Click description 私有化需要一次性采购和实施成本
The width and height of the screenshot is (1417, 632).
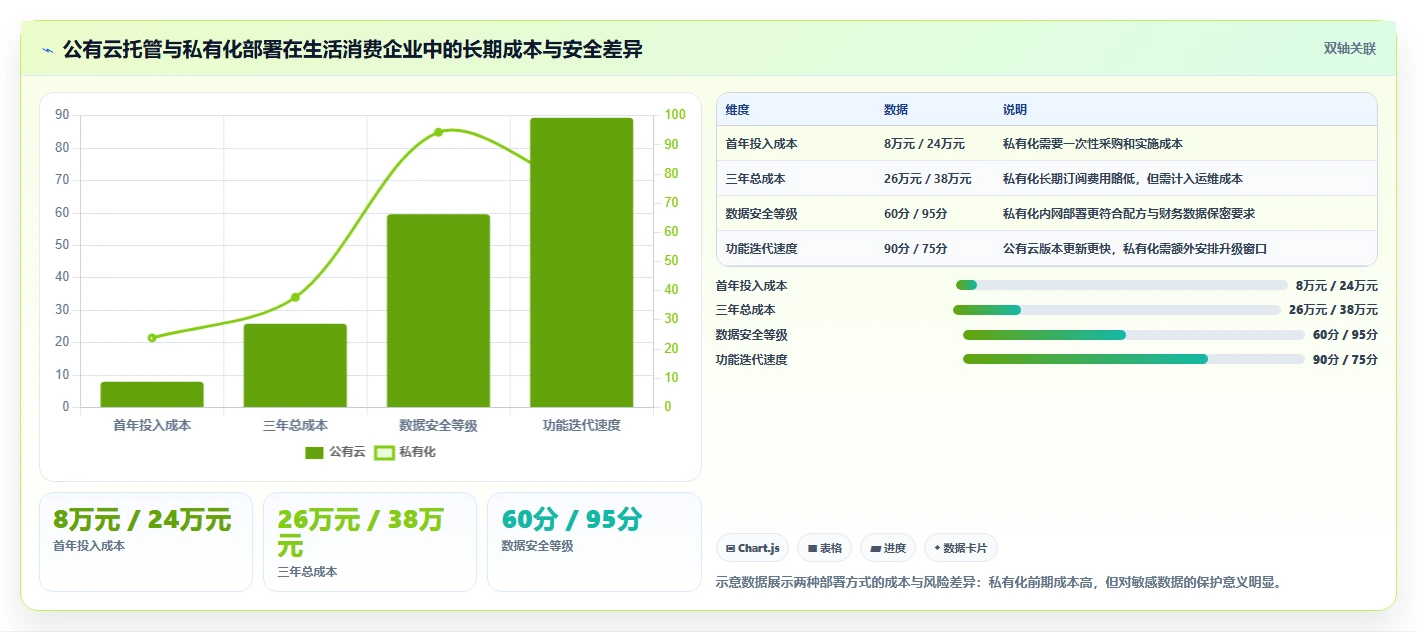(x=1093, y=144)
